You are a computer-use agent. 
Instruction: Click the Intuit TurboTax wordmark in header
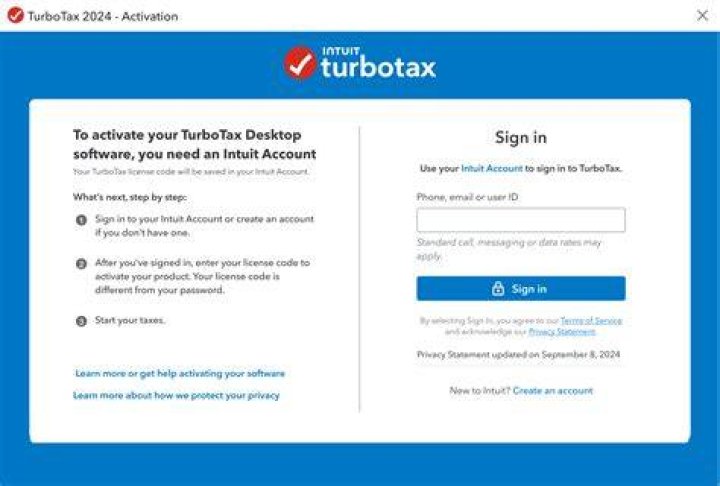tap(378, 63)
